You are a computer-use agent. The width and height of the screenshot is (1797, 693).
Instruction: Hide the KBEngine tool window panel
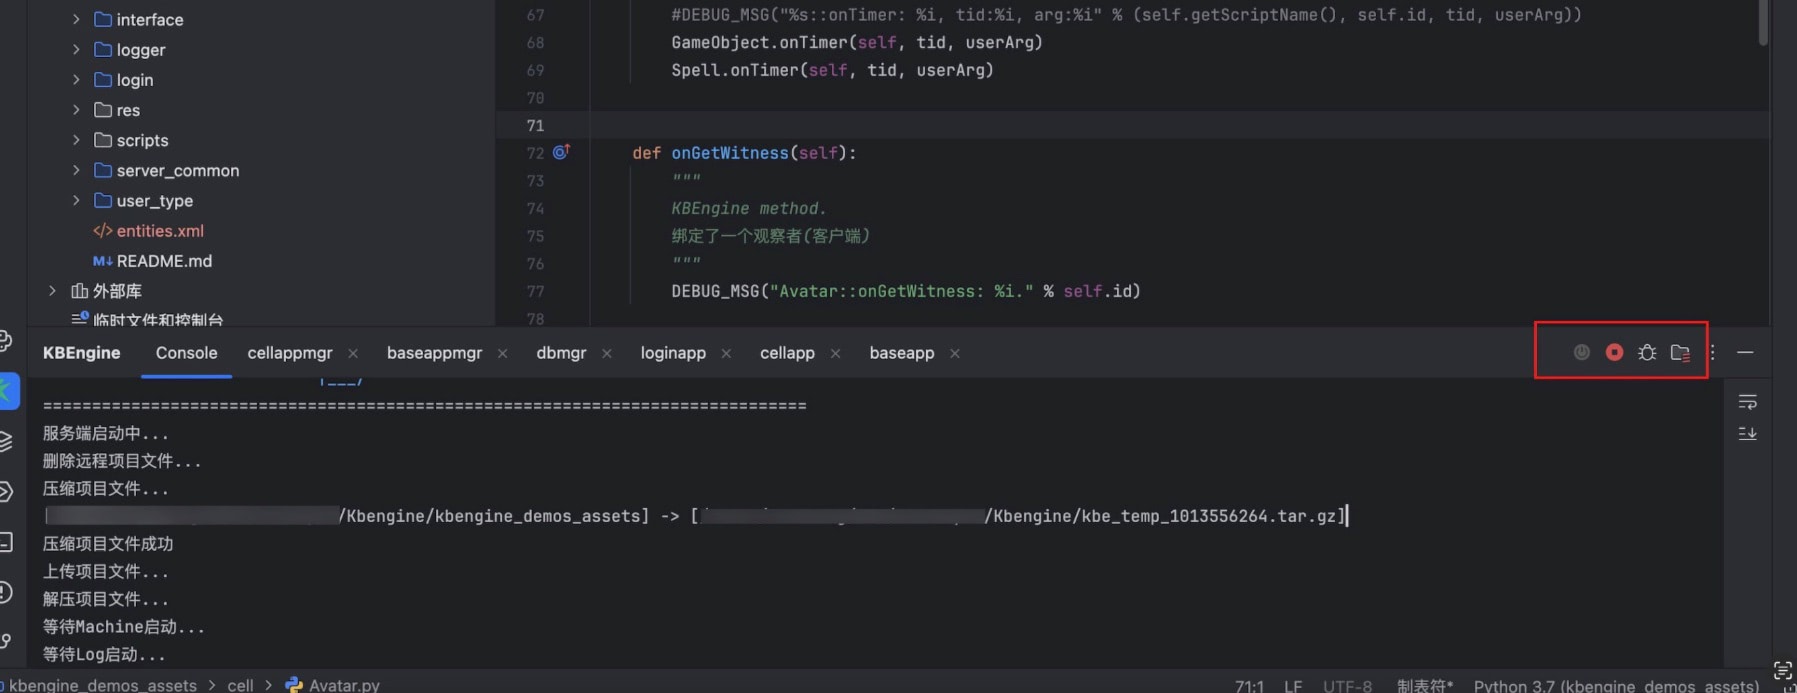click(x=1745, y=352)
